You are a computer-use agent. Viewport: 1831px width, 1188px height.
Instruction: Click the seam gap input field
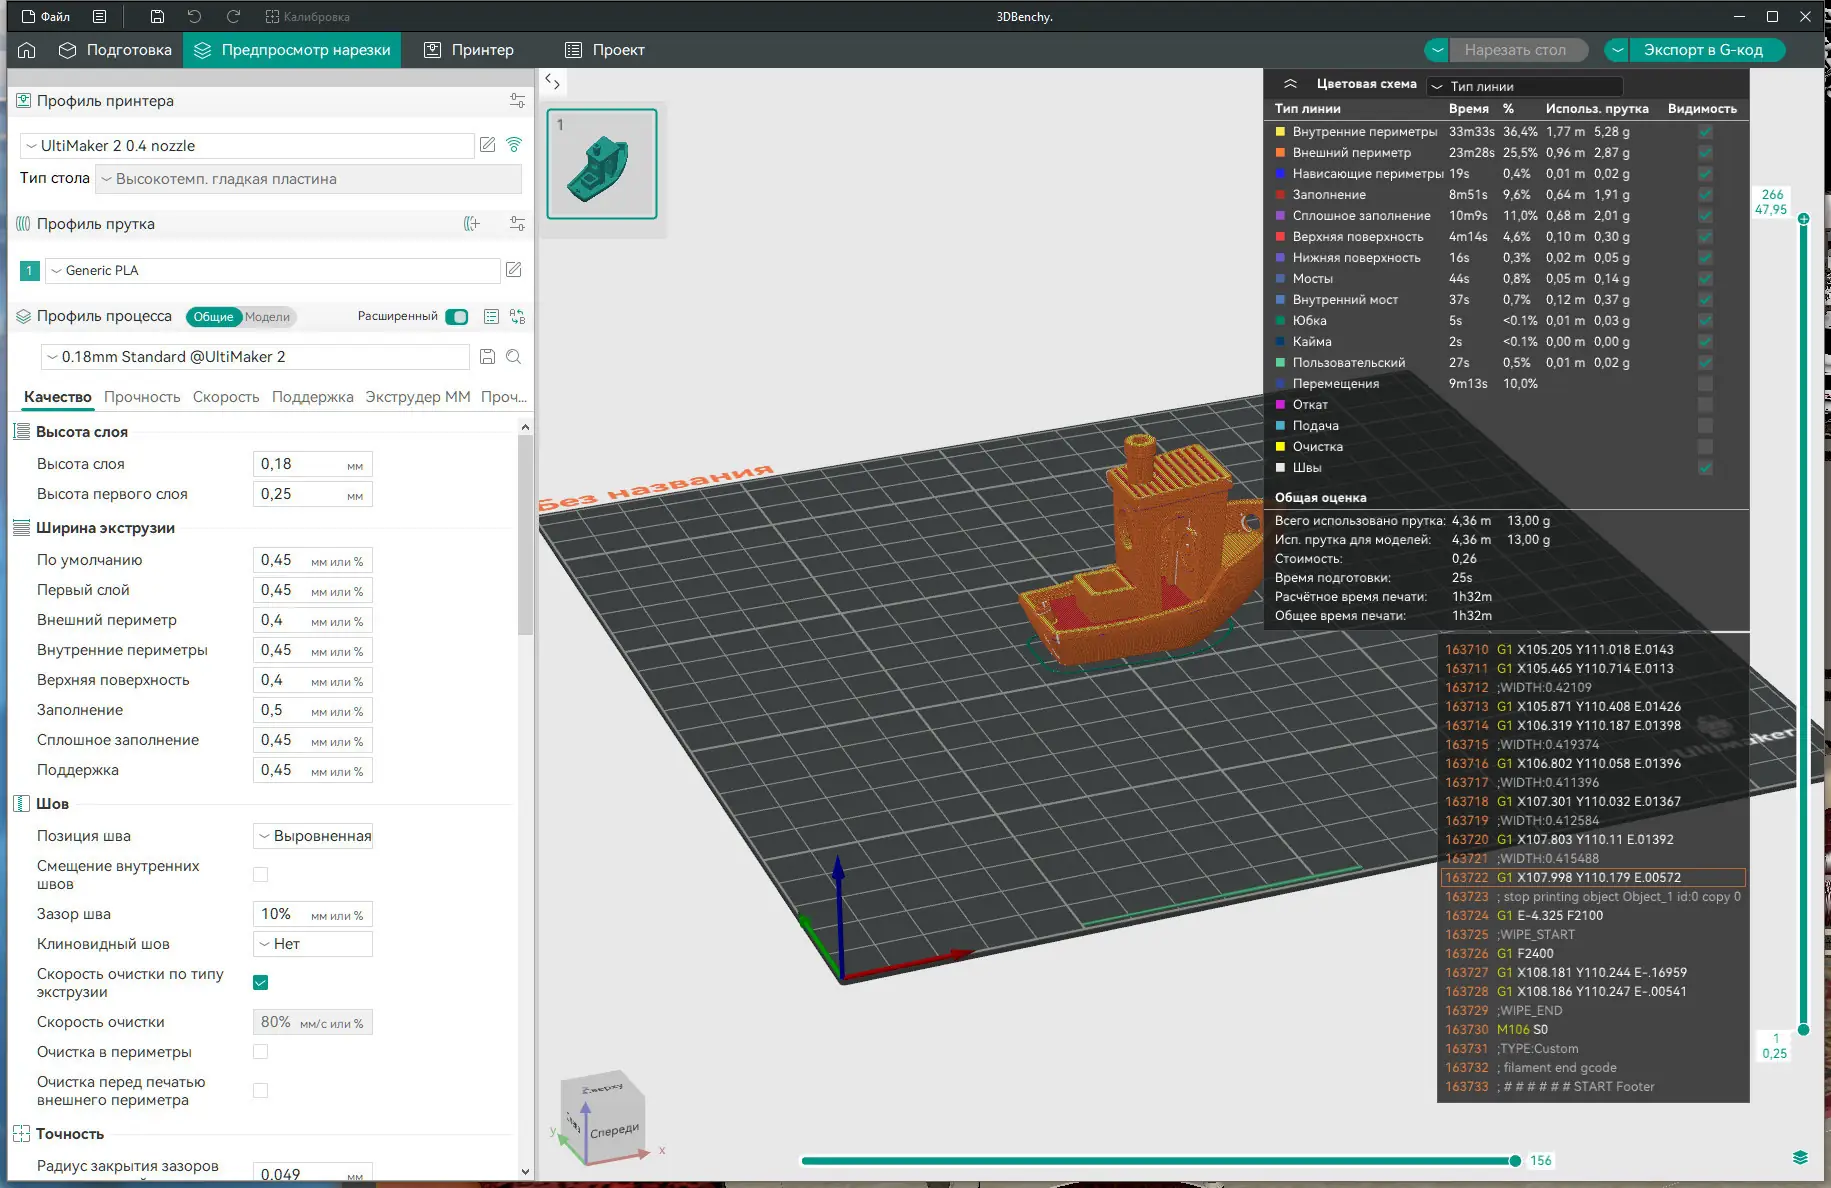coord(313,914)
